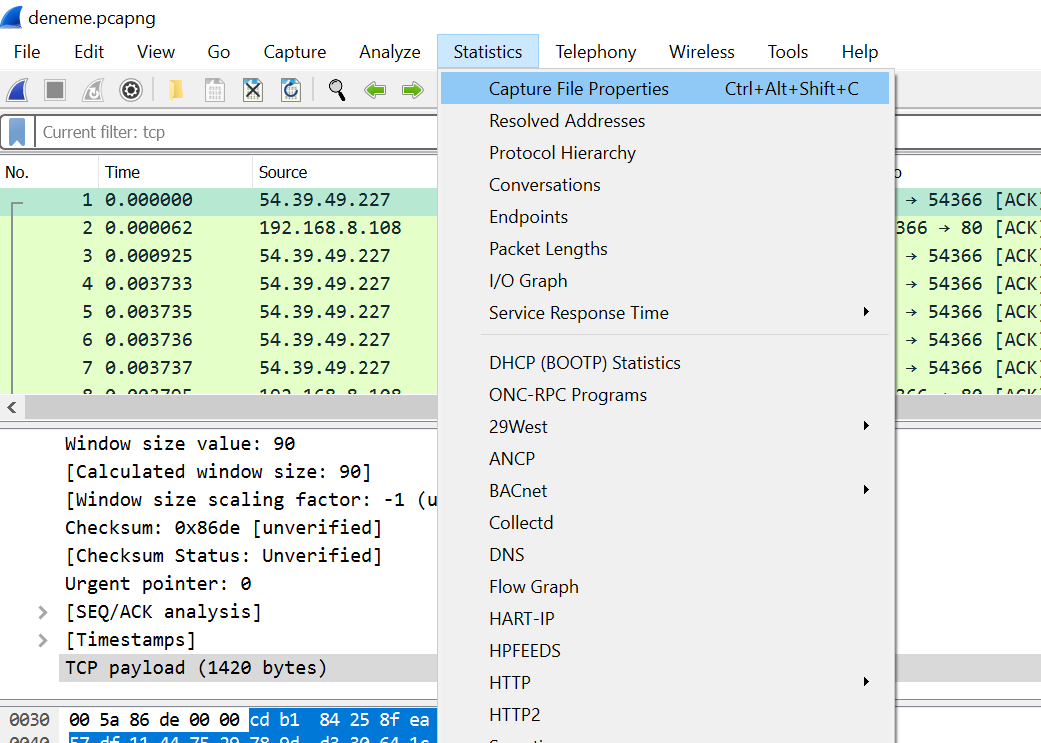Select packet 6 at time 0.003736
Image resolution: width=1041 pixels, height=743 pixels.
218,339
